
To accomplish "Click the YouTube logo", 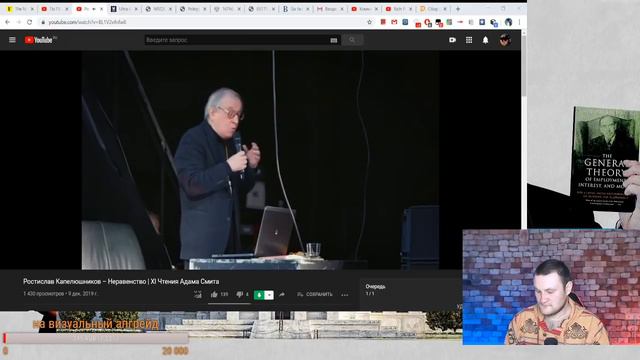I will (x=39, y=40).
